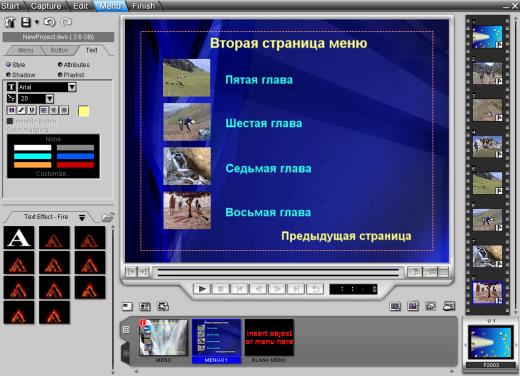Select the MENU-01 thumbnail in storyboard
This screenshot has height=376, width=520.
click(216, 341)
